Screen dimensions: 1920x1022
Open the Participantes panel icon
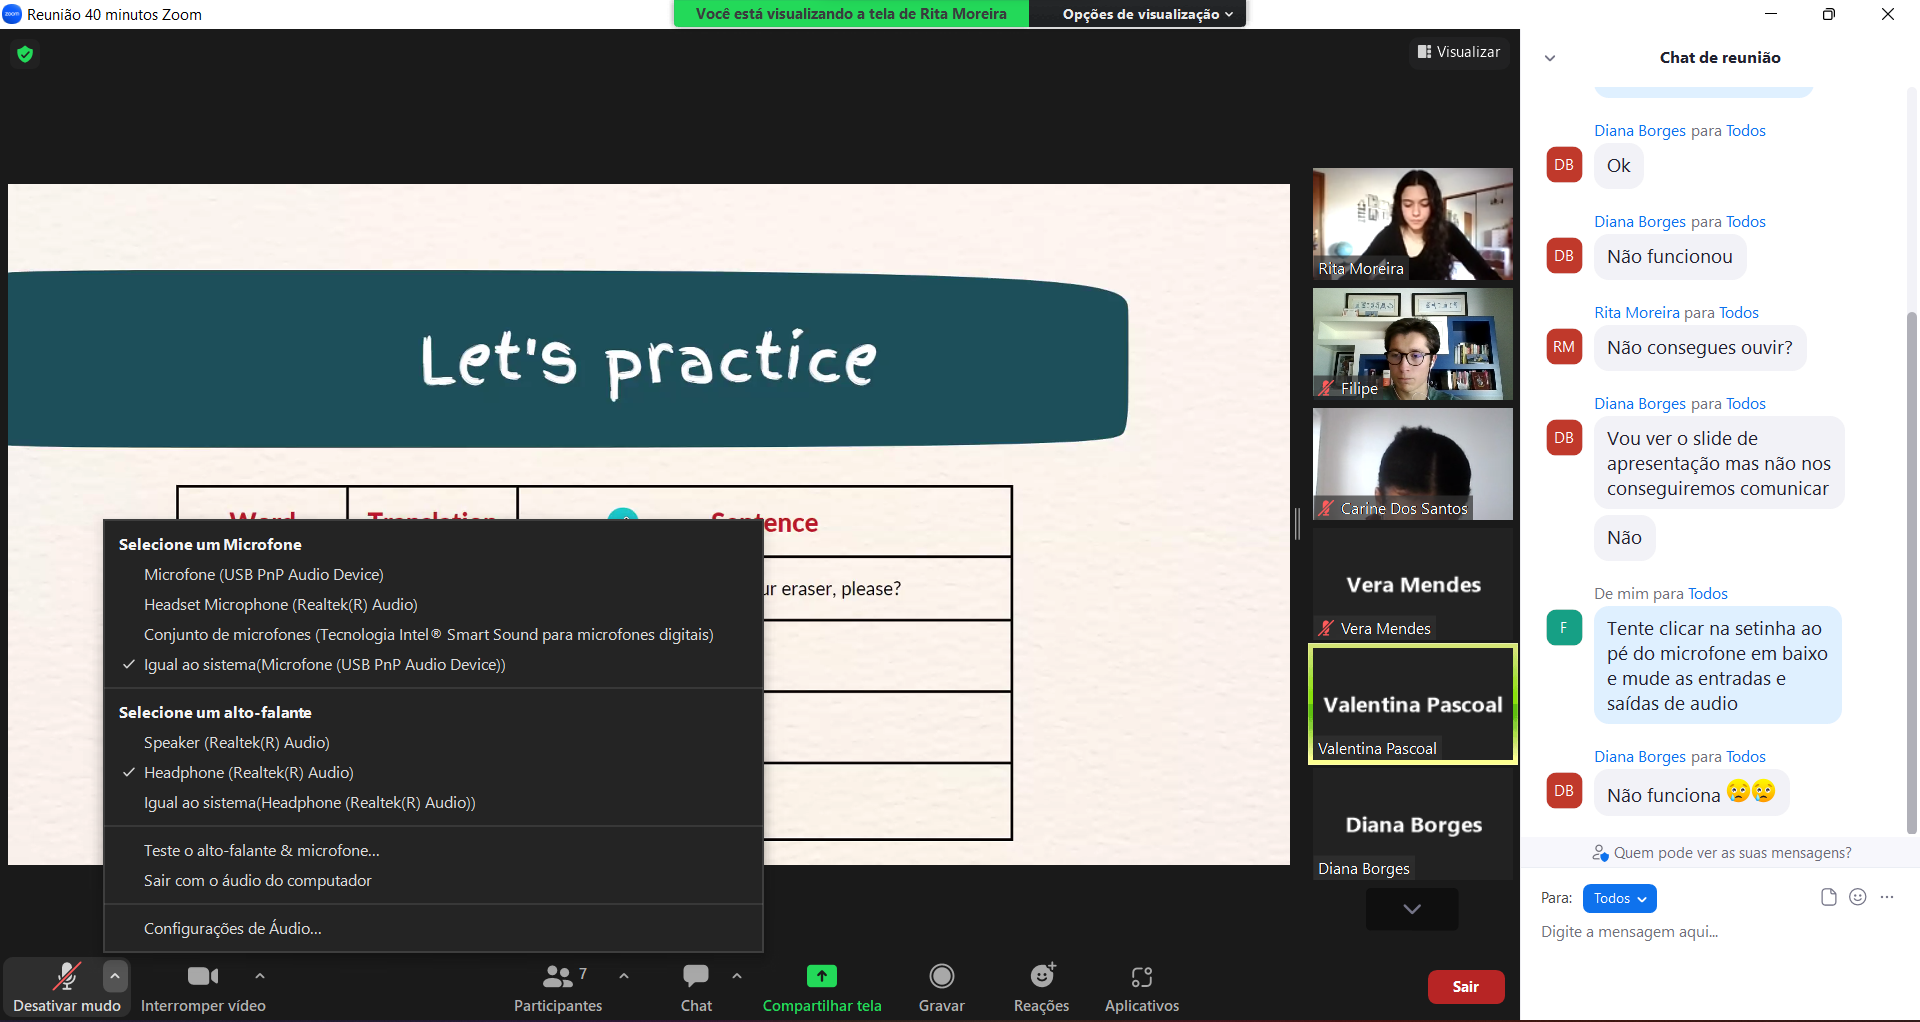[557, 976]
